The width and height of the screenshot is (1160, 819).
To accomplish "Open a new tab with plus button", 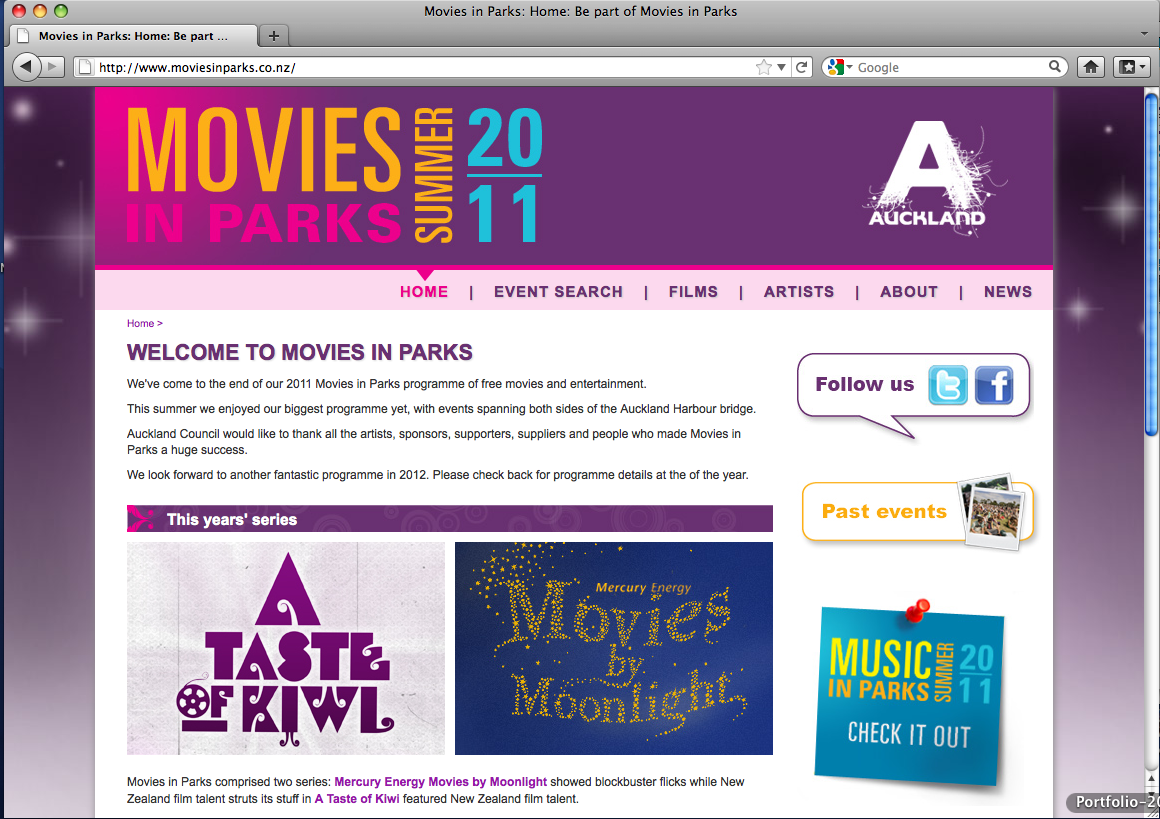I will 274,36.
